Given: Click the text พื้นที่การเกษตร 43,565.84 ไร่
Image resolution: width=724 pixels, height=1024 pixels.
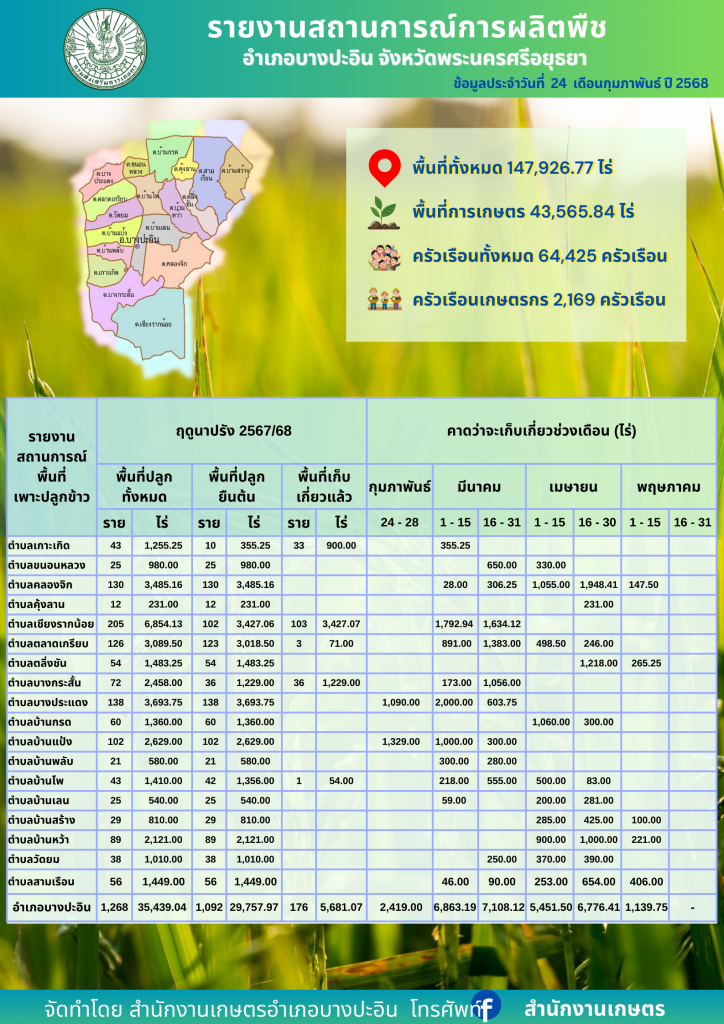Looking at the screenshot, I should pos(524,212).
